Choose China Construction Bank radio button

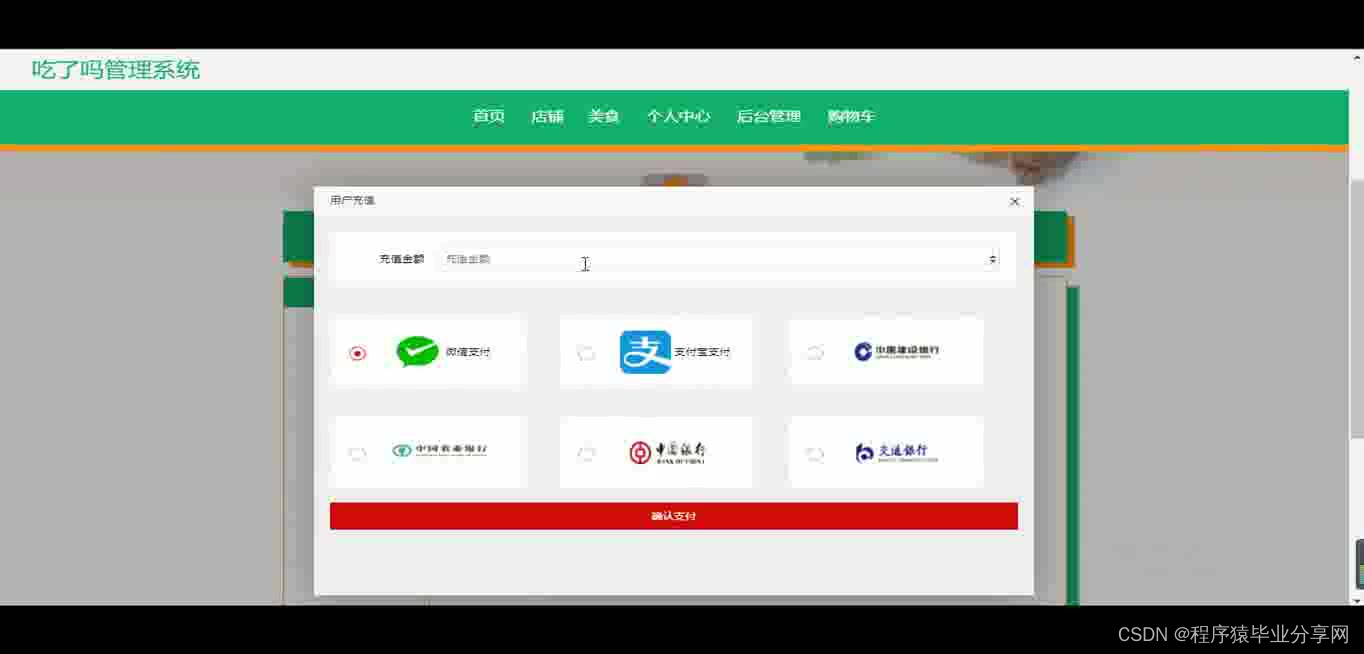pyautogui.click(x=815, y=353)
